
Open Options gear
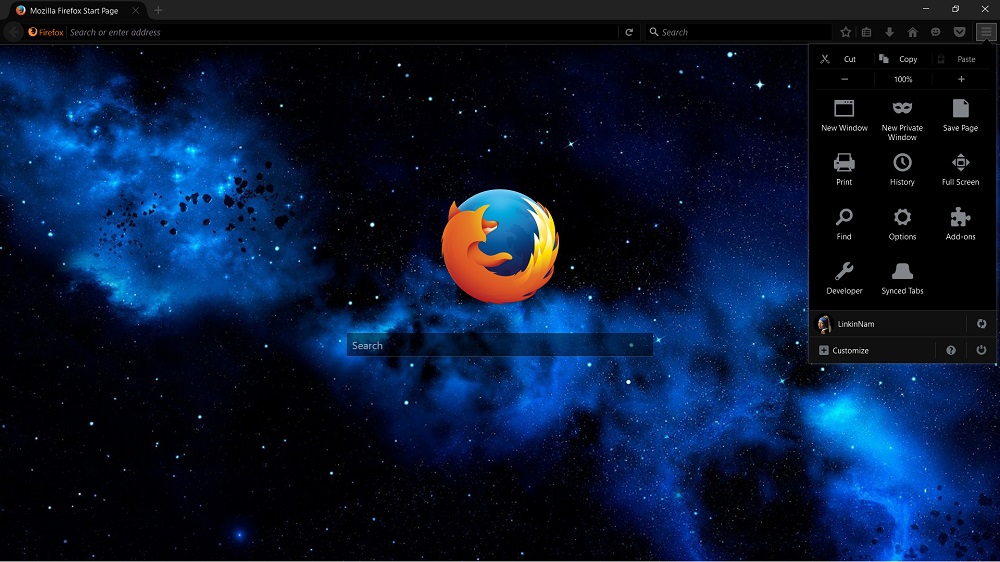point(902,224)
